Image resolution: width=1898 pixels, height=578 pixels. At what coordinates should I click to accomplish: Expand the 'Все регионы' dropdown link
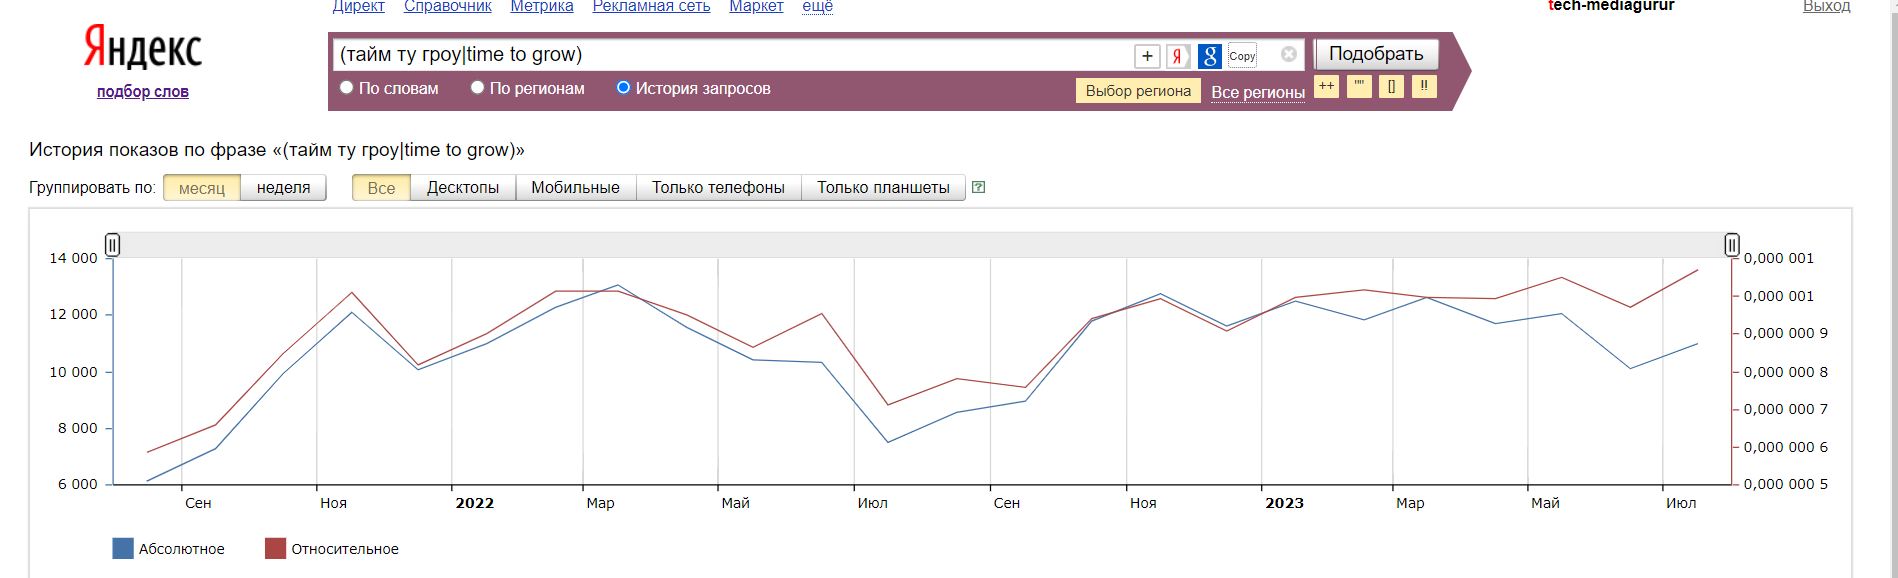pyautogui.click(x=1258, y=92)
